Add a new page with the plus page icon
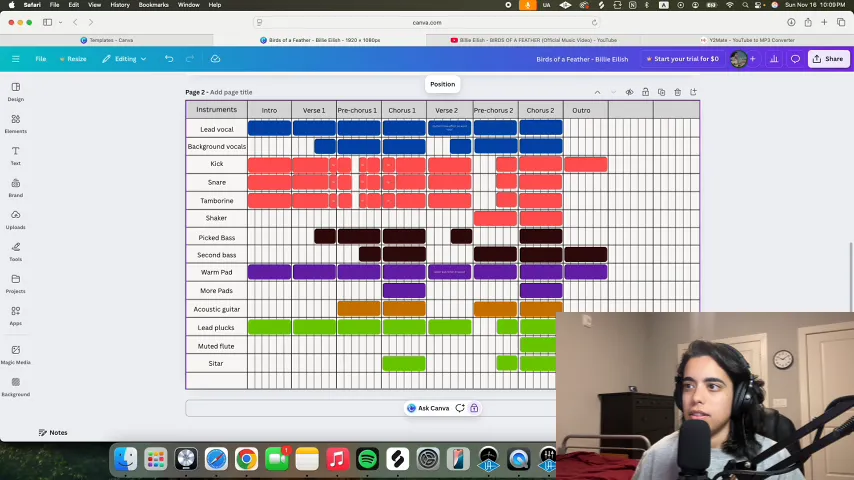 (x=693, y=92)
